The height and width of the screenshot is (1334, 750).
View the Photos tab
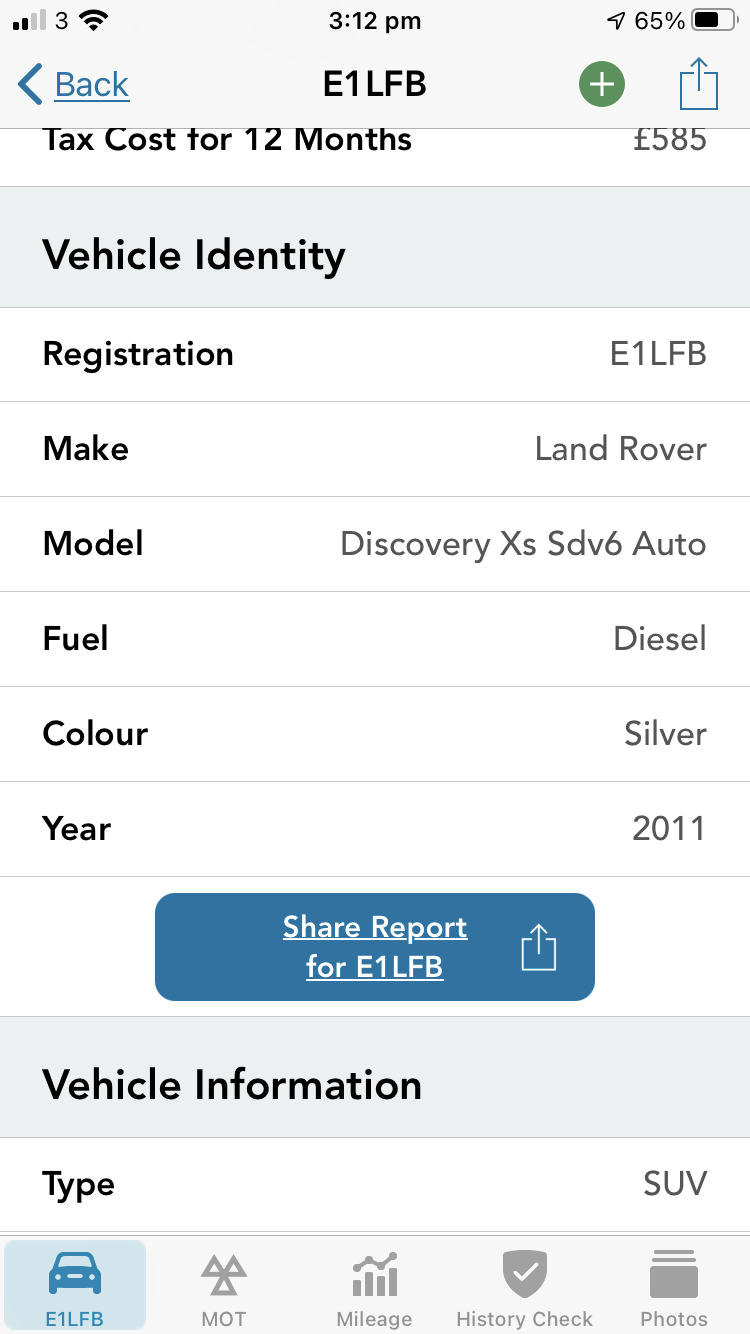point(674,1288)
